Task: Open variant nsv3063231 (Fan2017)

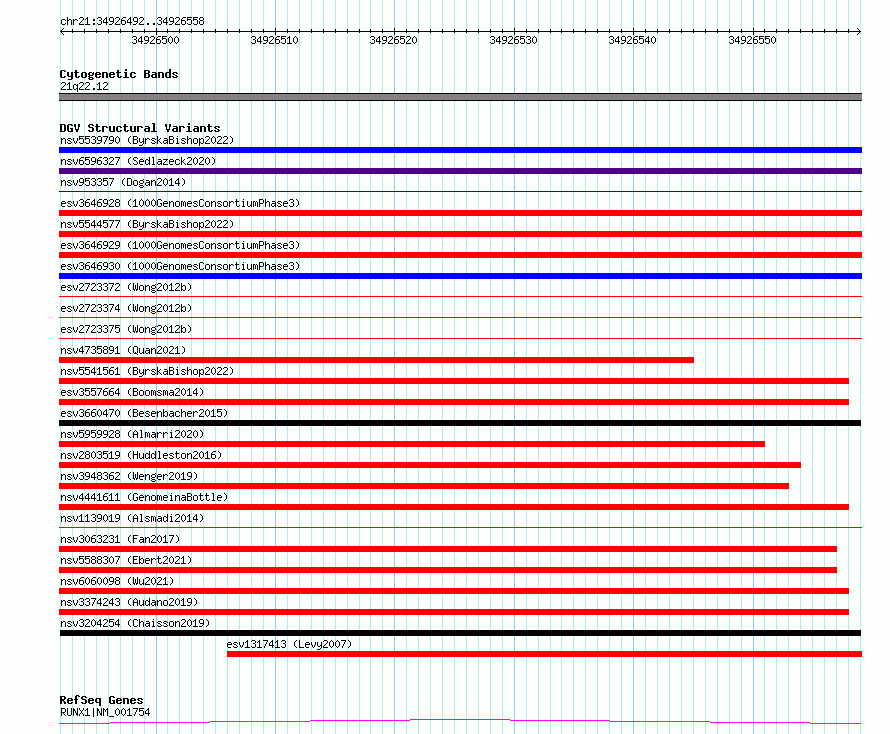Action: [120, 539]
